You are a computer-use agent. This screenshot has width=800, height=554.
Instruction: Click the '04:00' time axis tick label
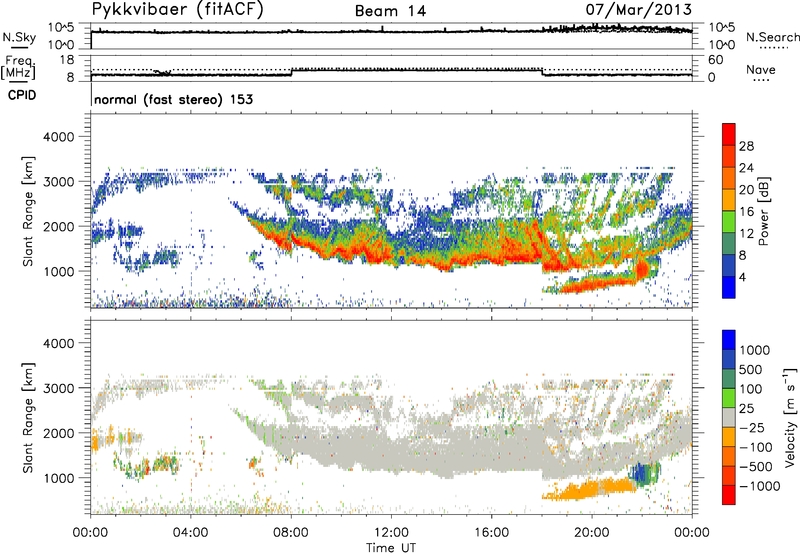click(191, 533)
